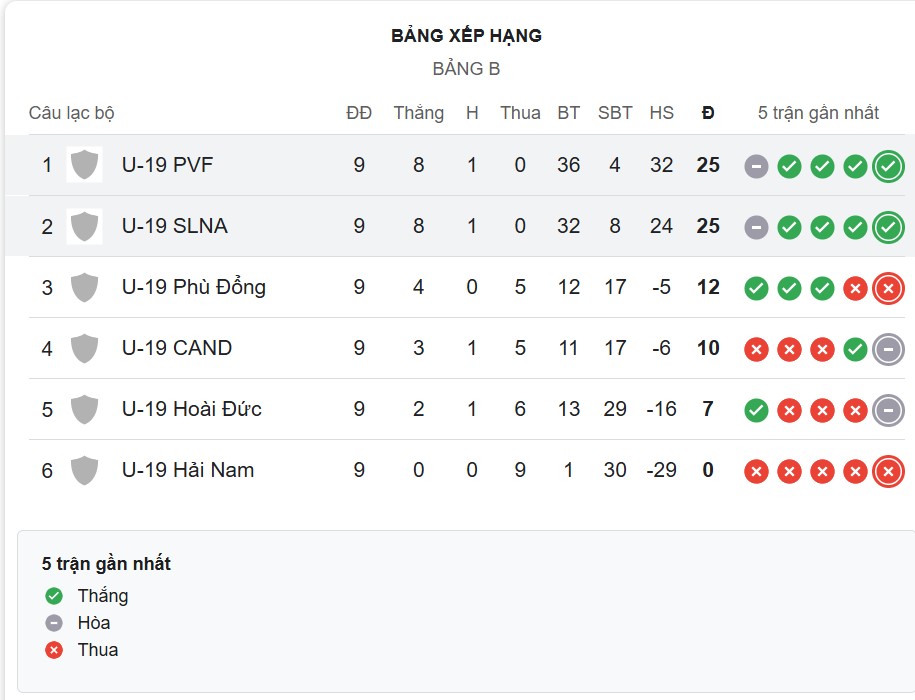Click the red loss icon ending Phù Đổng's form
Screen dimensions: 915x700
pos(886,287)
